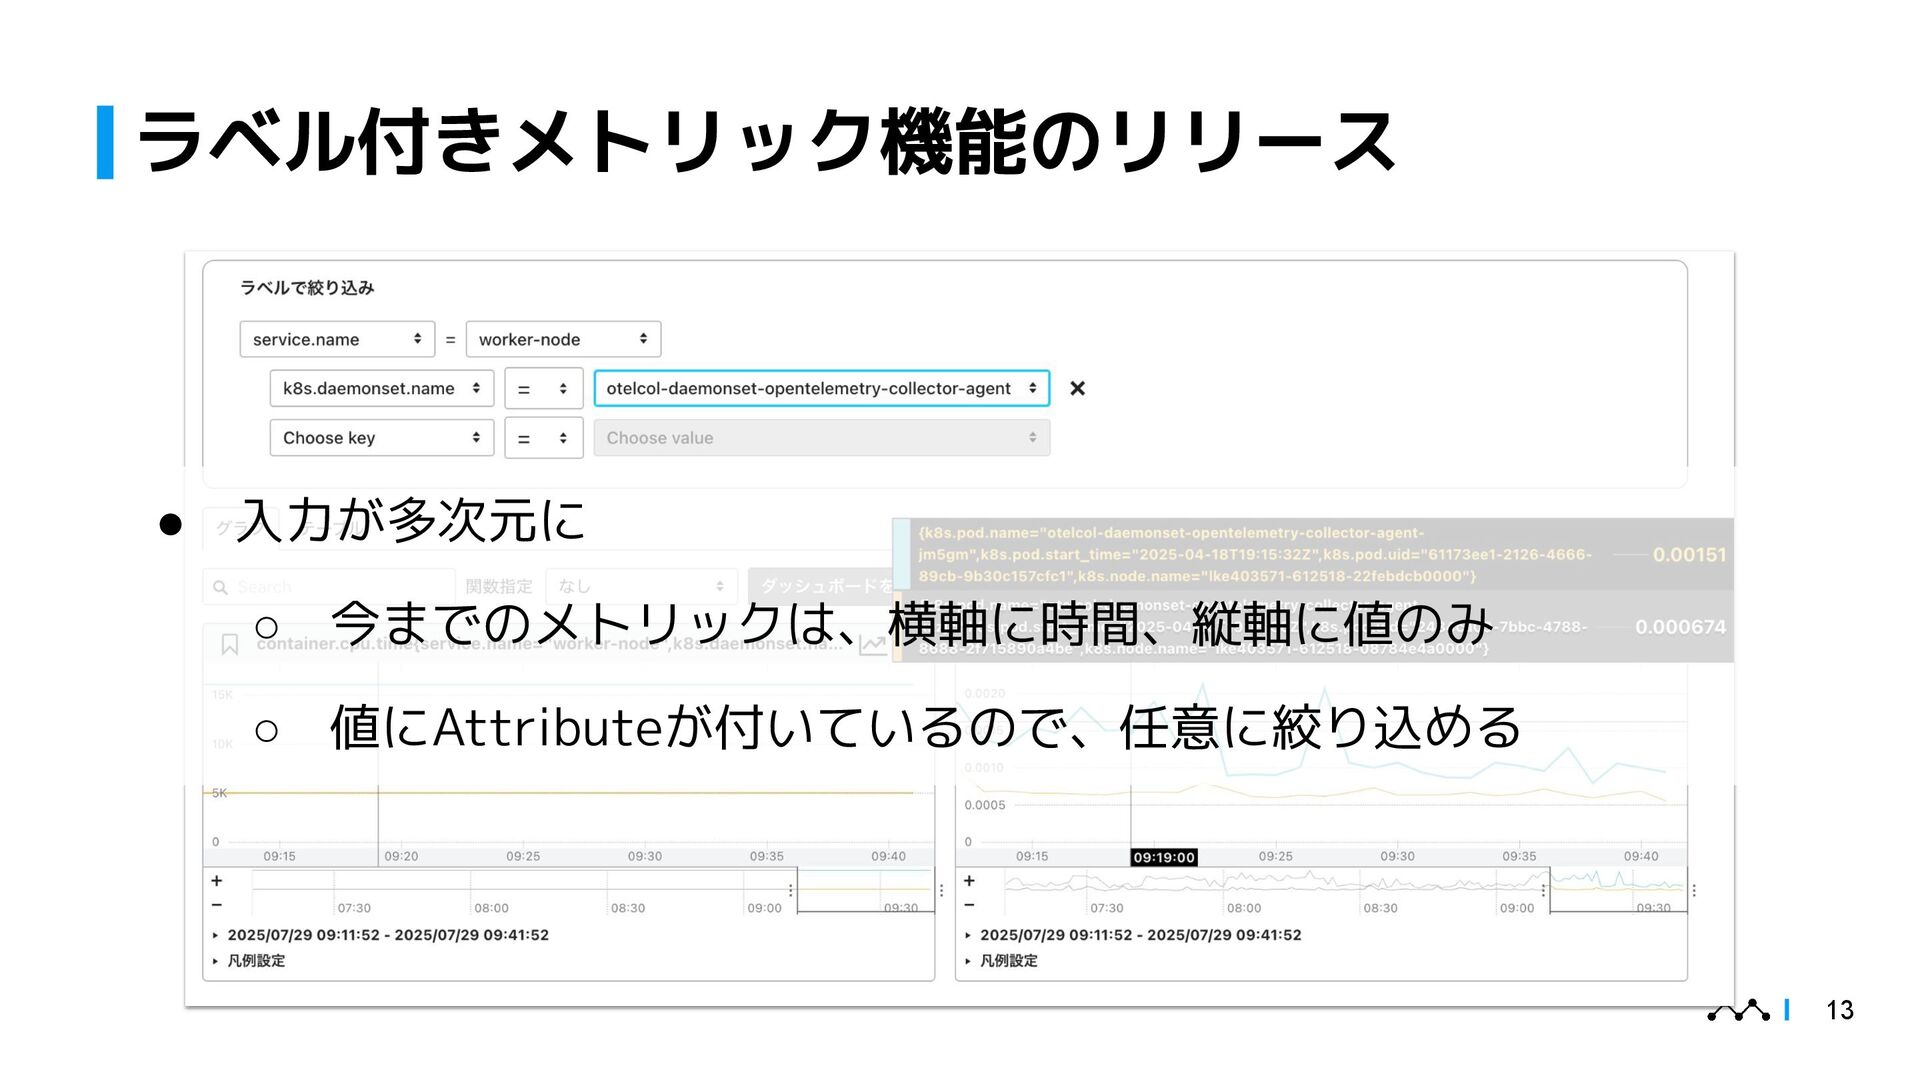Viewport: 1920px width, 1080px height.
Task: Click the zoom-out minus on left graph
Action: (x=217, y=905)
